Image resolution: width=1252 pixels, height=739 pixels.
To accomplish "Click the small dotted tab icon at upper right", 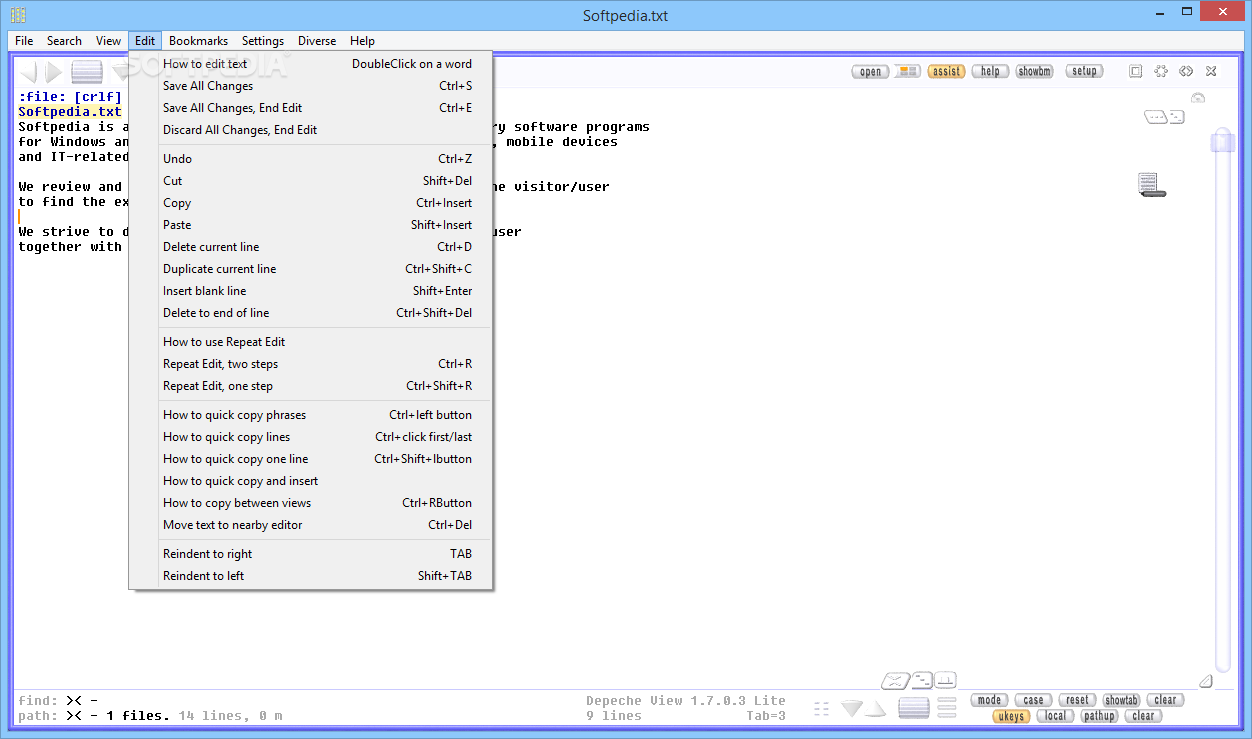I will coord(1177,117).
